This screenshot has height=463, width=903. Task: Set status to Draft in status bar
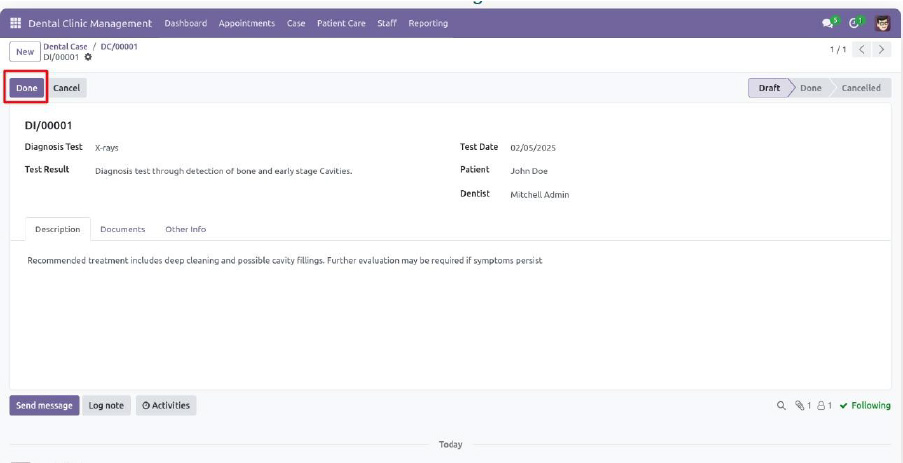click(x=768, y=88)
